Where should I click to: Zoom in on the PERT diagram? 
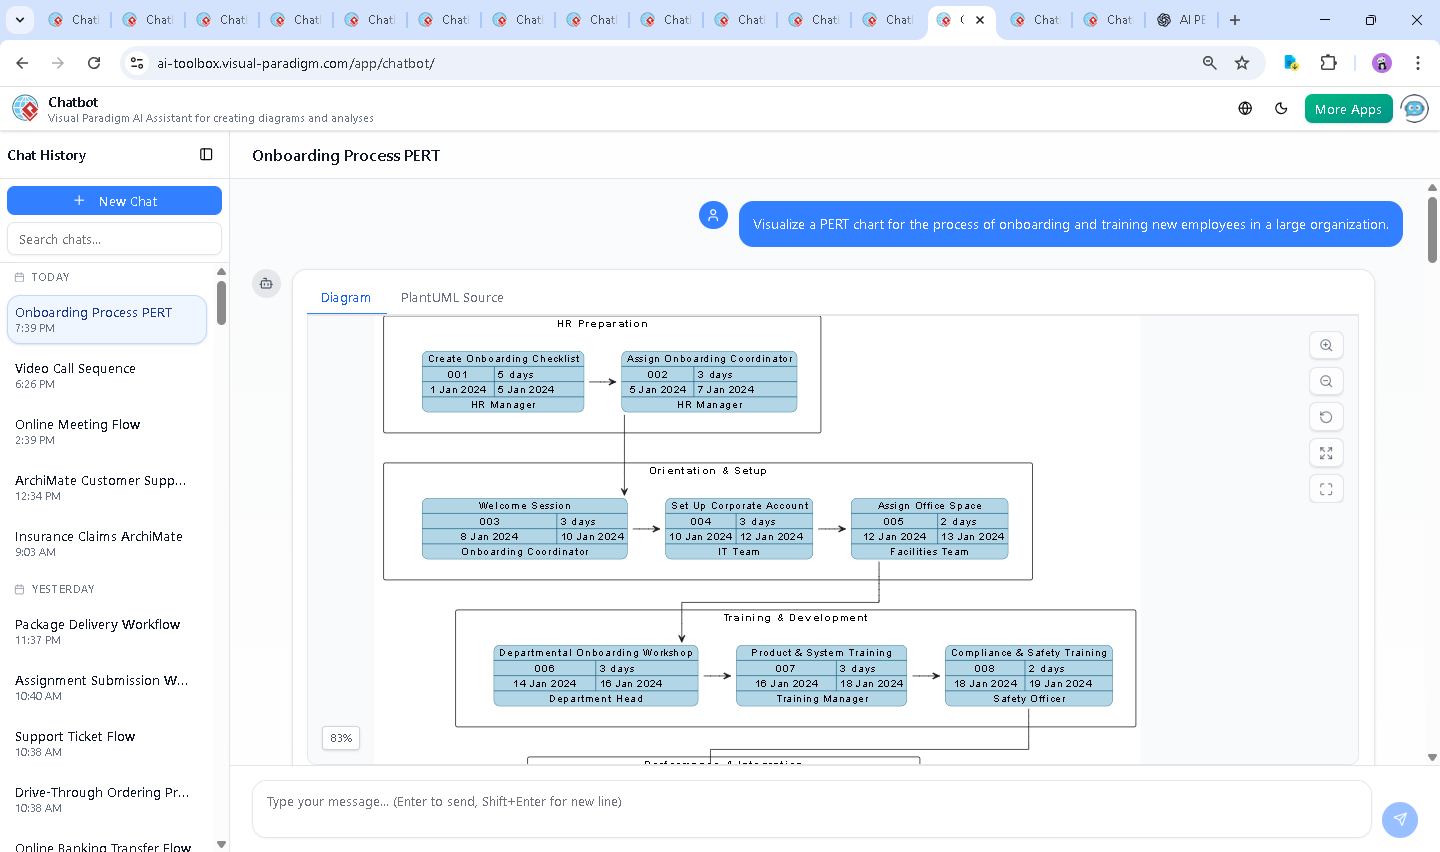1326,345
